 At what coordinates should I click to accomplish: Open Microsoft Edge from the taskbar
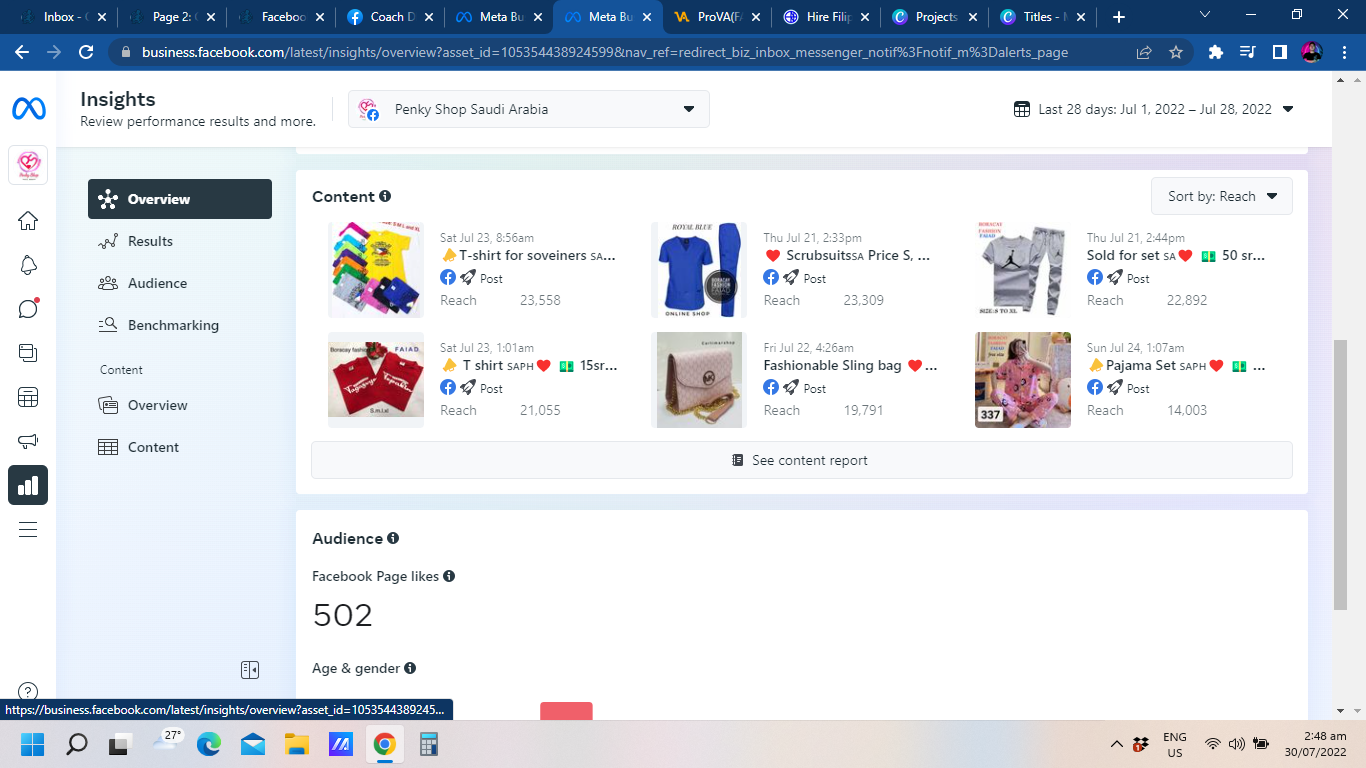point(209,744)
